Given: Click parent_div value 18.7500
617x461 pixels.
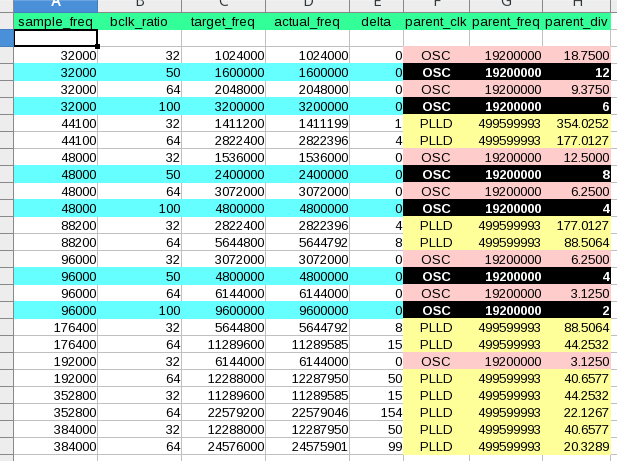Looking at the screenshot, I should pyautogui.click(x=576, y=55).
